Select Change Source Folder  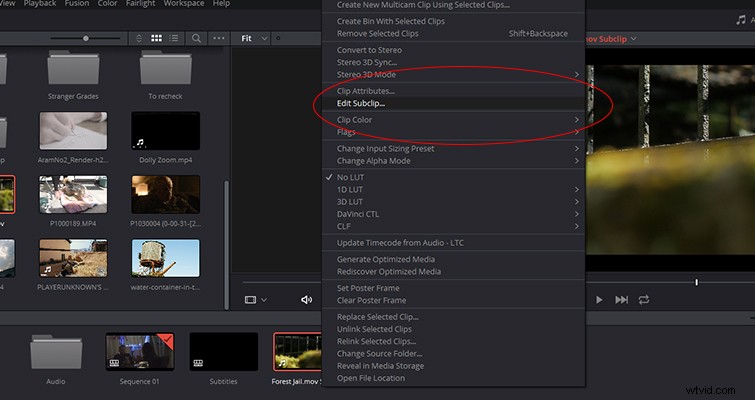click(454, 353)
